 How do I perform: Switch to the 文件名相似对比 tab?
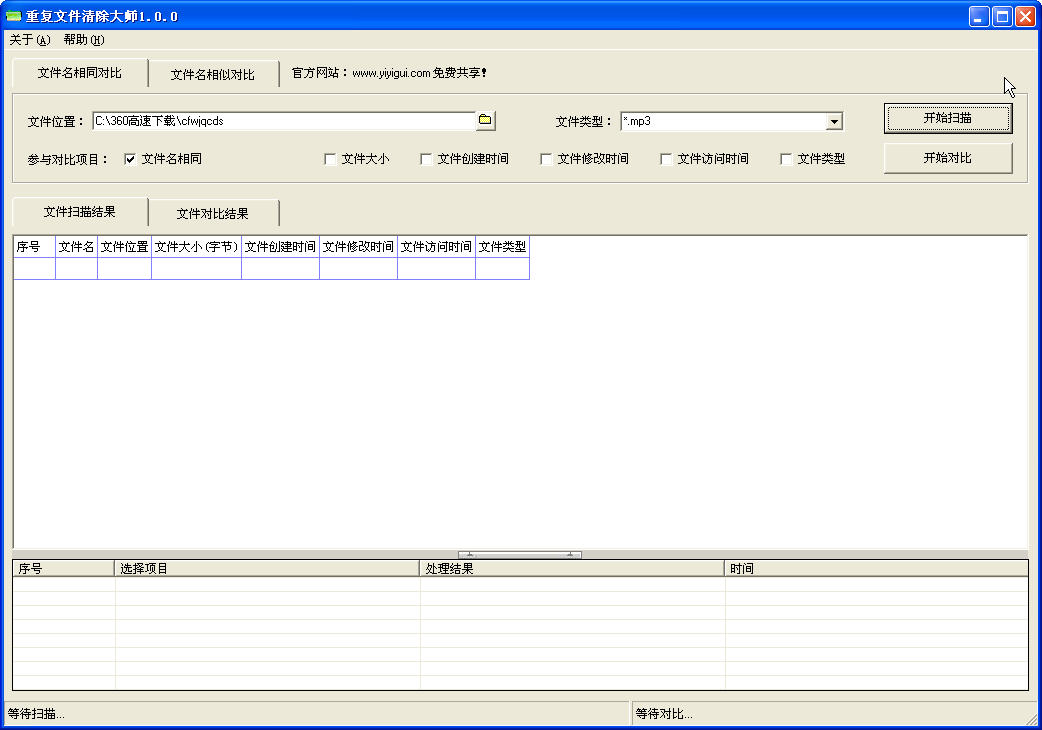(212, 74)
